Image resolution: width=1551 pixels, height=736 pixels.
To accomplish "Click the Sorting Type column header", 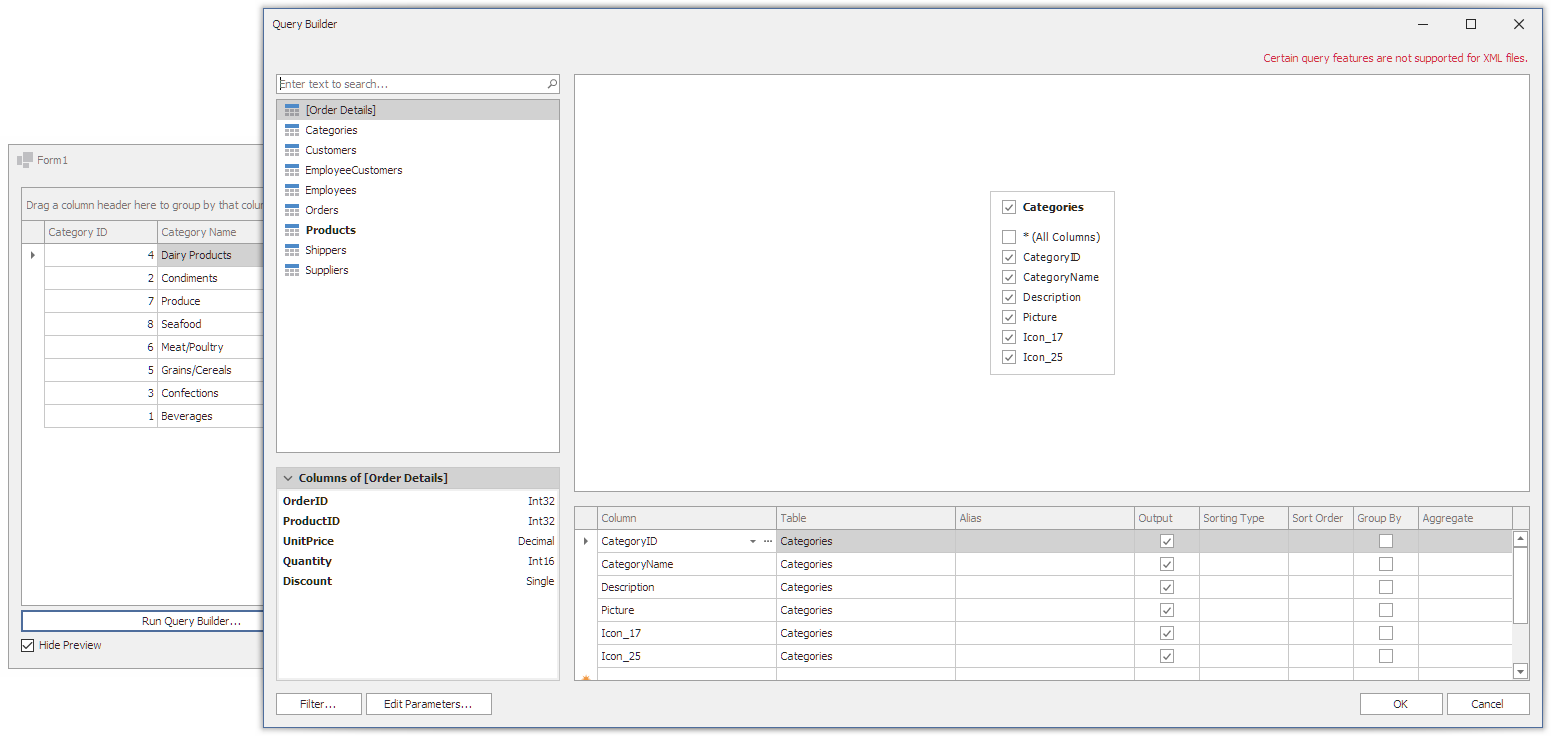I will pos(1244,518).
